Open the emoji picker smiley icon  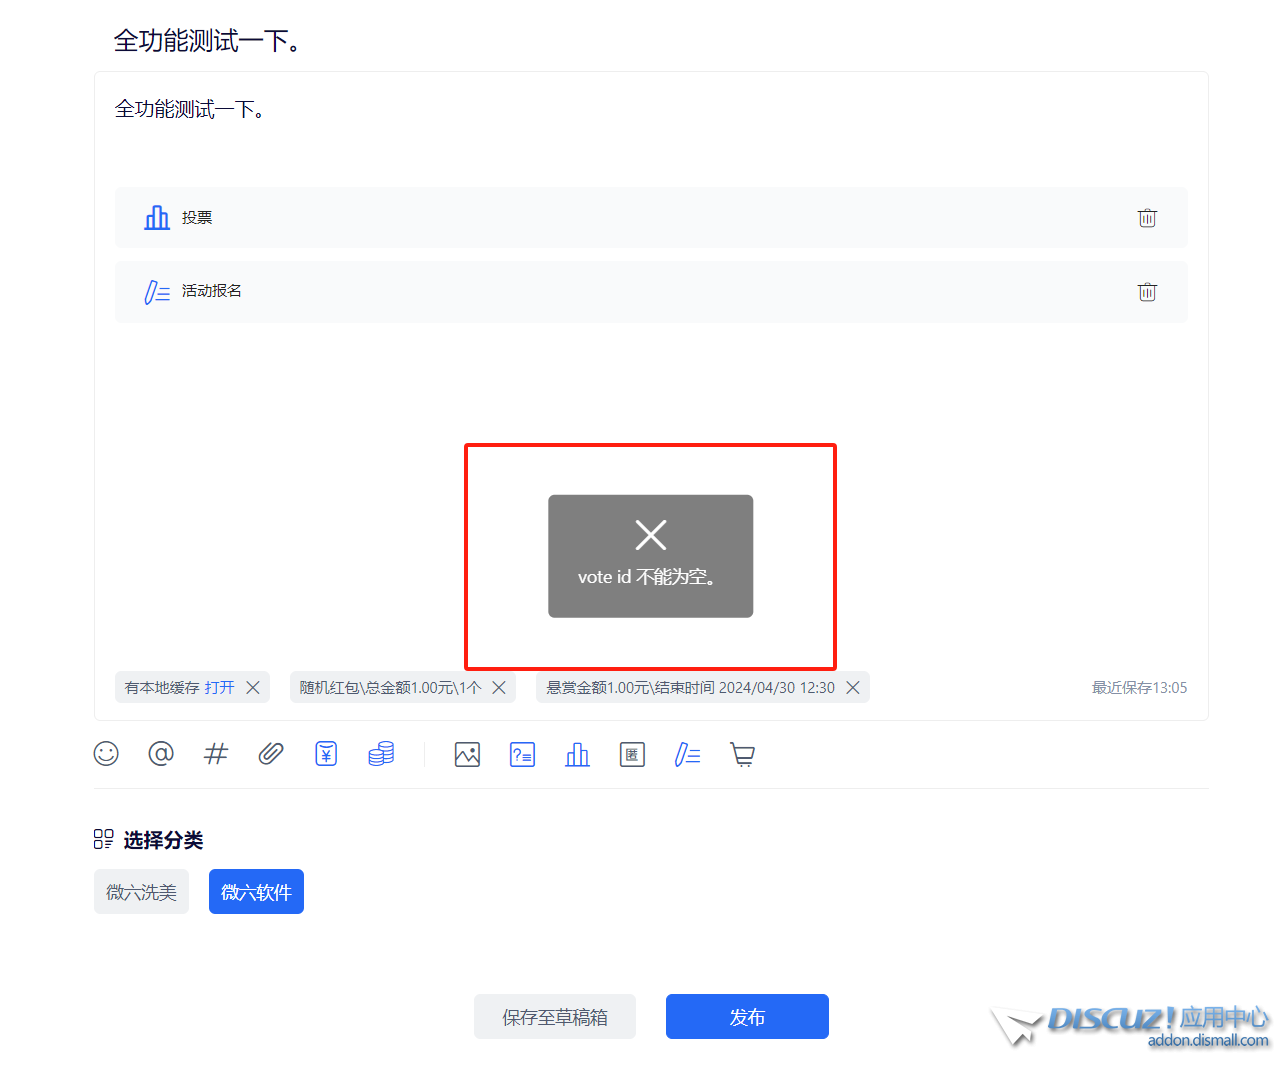point(106,753)
